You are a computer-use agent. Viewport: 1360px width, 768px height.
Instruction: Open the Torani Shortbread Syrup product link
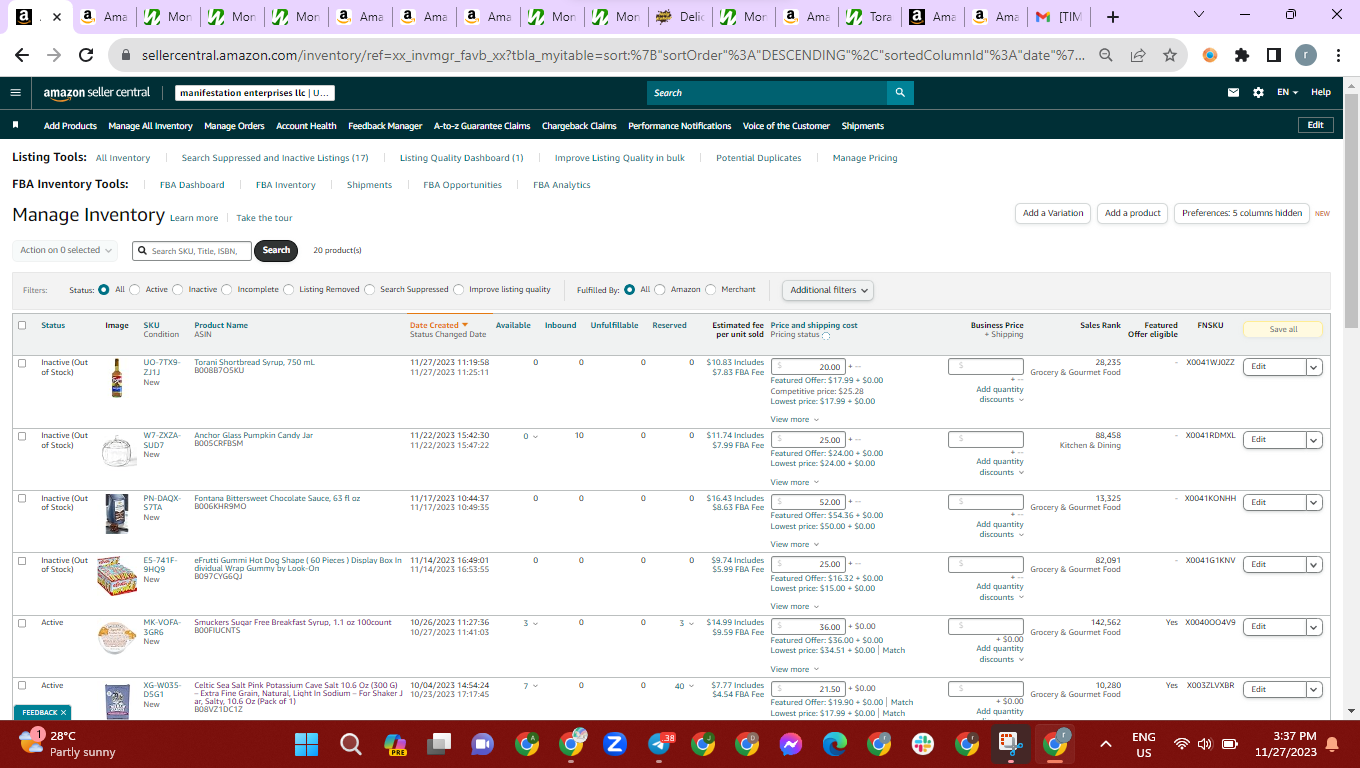[x=254, y=362]
